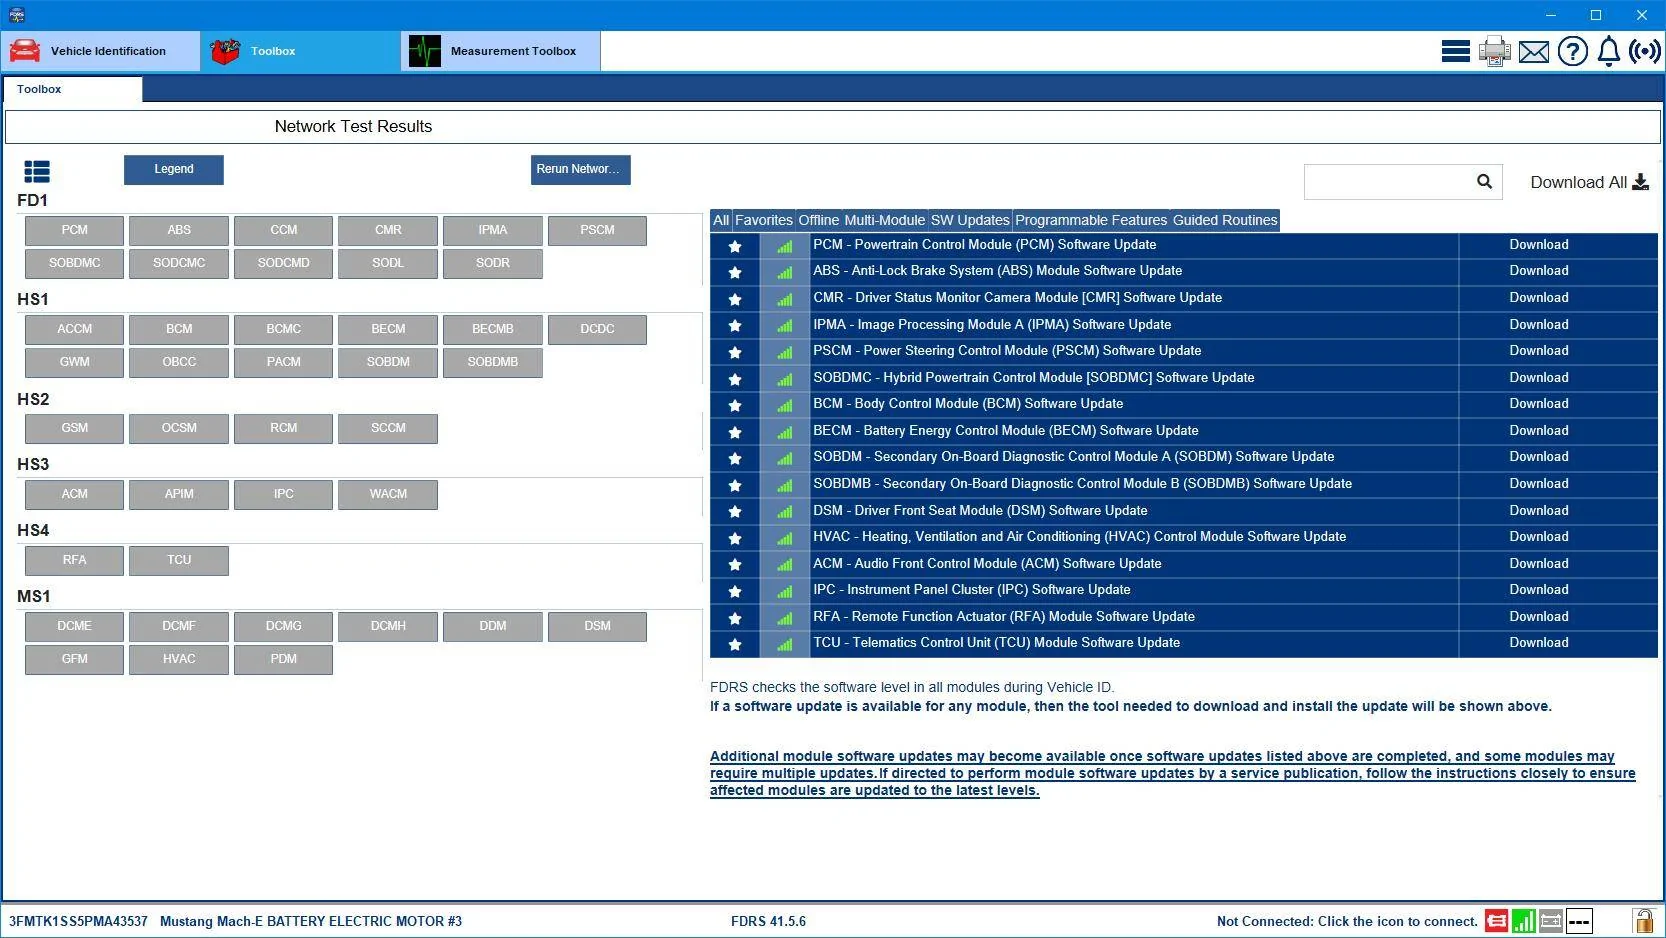Click the red connect icon in status bar
Viewport: 1666px width, 938px height.
tap(1496, 921)
